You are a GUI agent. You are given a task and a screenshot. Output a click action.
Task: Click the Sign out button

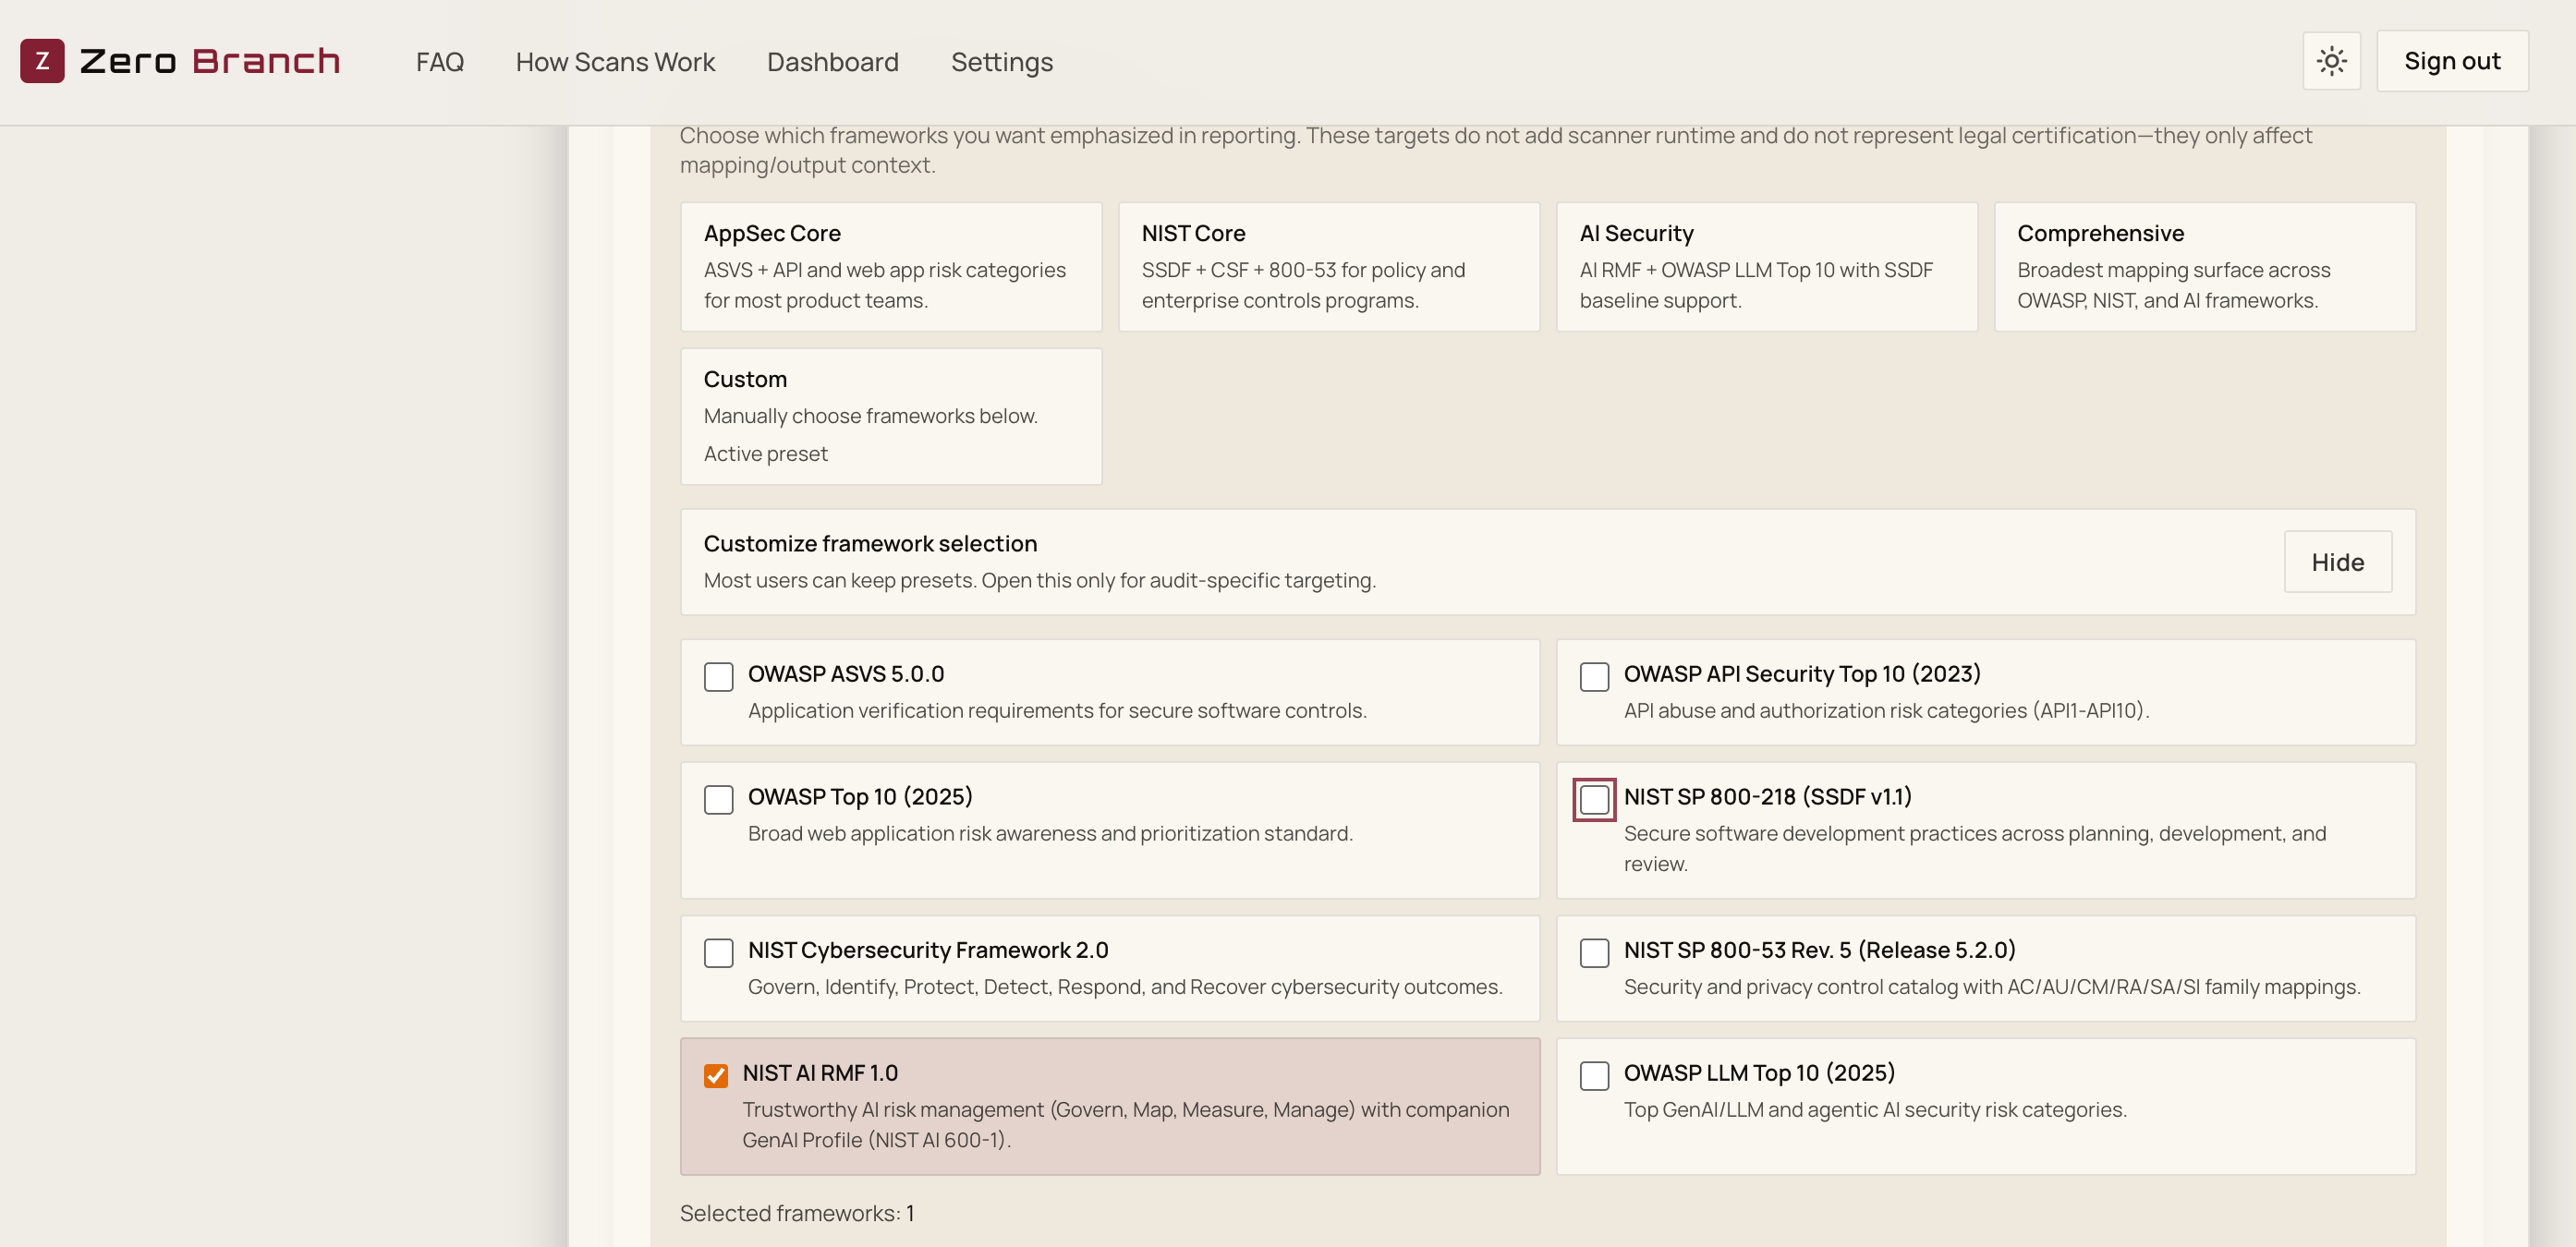coord(2451,61)
